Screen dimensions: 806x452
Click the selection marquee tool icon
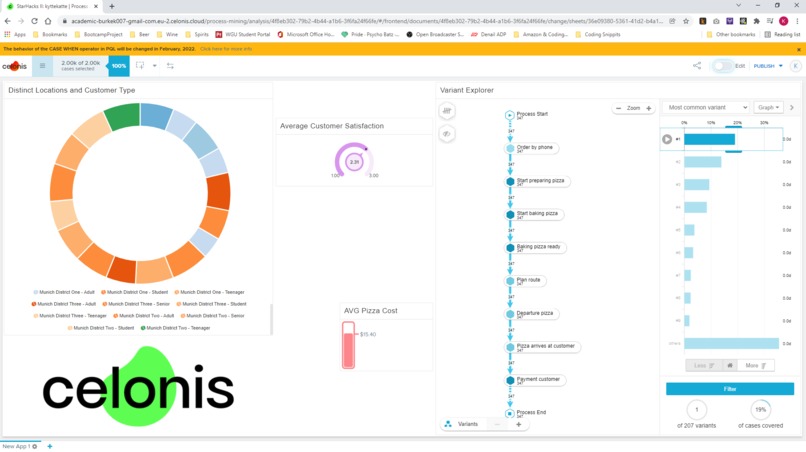tap(140, 66)
